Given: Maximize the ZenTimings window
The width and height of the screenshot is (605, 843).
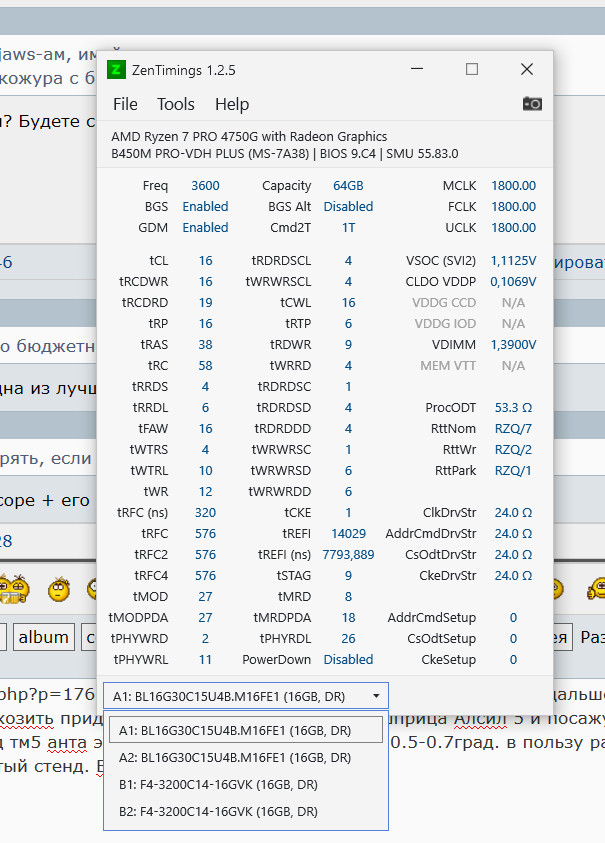Looking at the screenshot, I should pos(472,69).
